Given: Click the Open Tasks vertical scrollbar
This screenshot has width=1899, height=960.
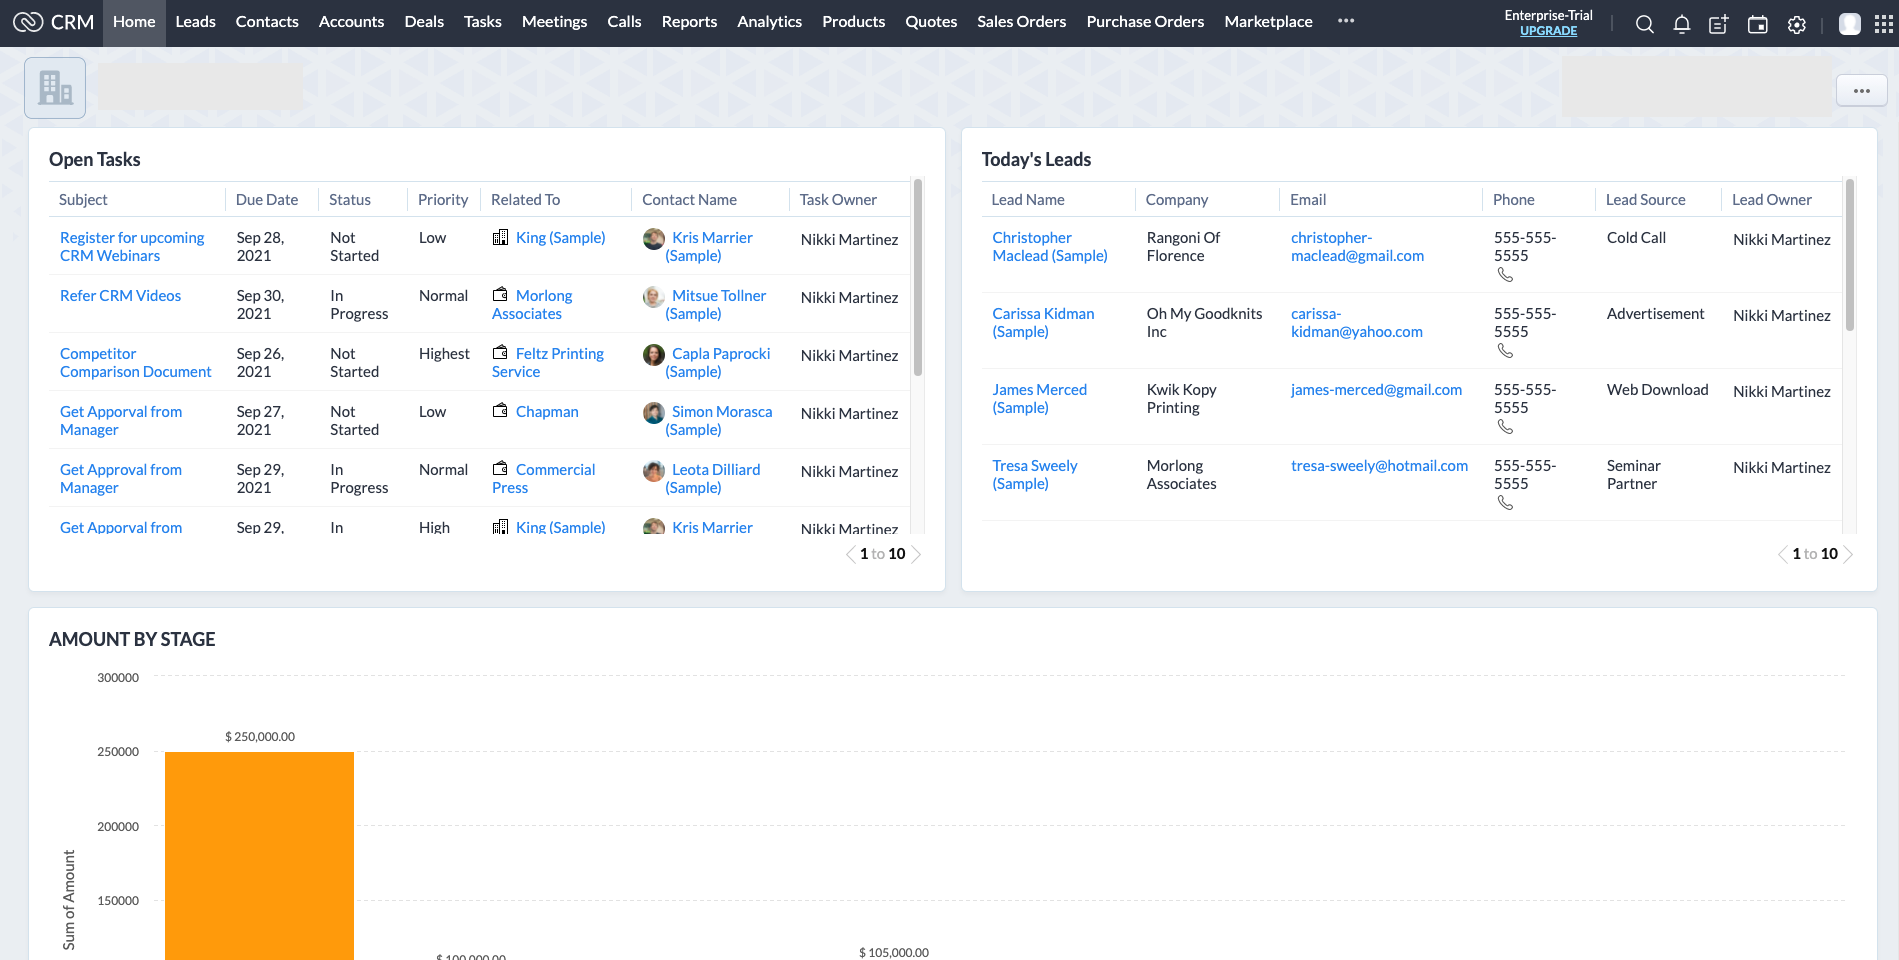Looking at the screenshot, I should 918,278.
